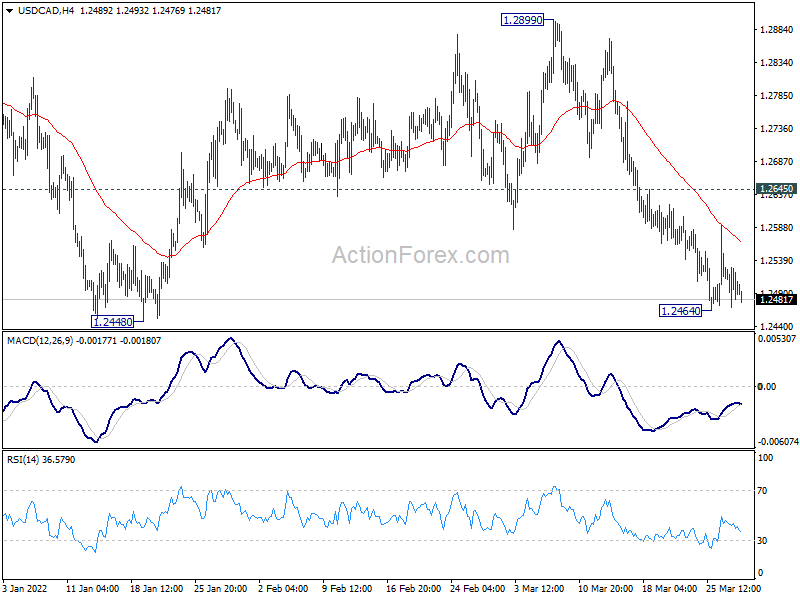Click the 3 Jan 2022 date label
Image resolution: width=800 pixels, height=600 pixels.
pyautogui.click(x=23, y=589)
